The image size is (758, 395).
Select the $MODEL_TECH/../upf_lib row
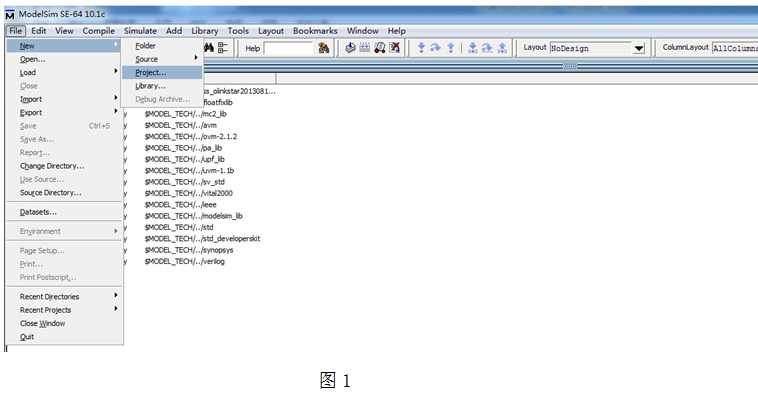185,159
